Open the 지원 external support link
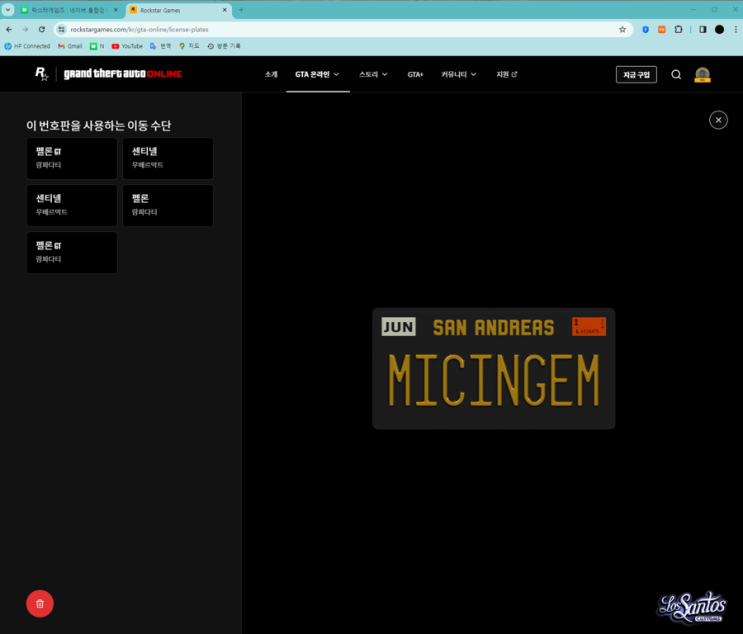The image size is (743, 634). [507, 74]
